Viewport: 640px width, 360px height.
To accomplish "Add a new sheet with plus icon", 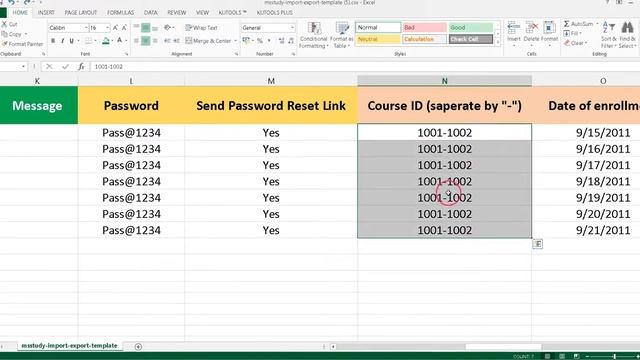I will coord(138,347).
